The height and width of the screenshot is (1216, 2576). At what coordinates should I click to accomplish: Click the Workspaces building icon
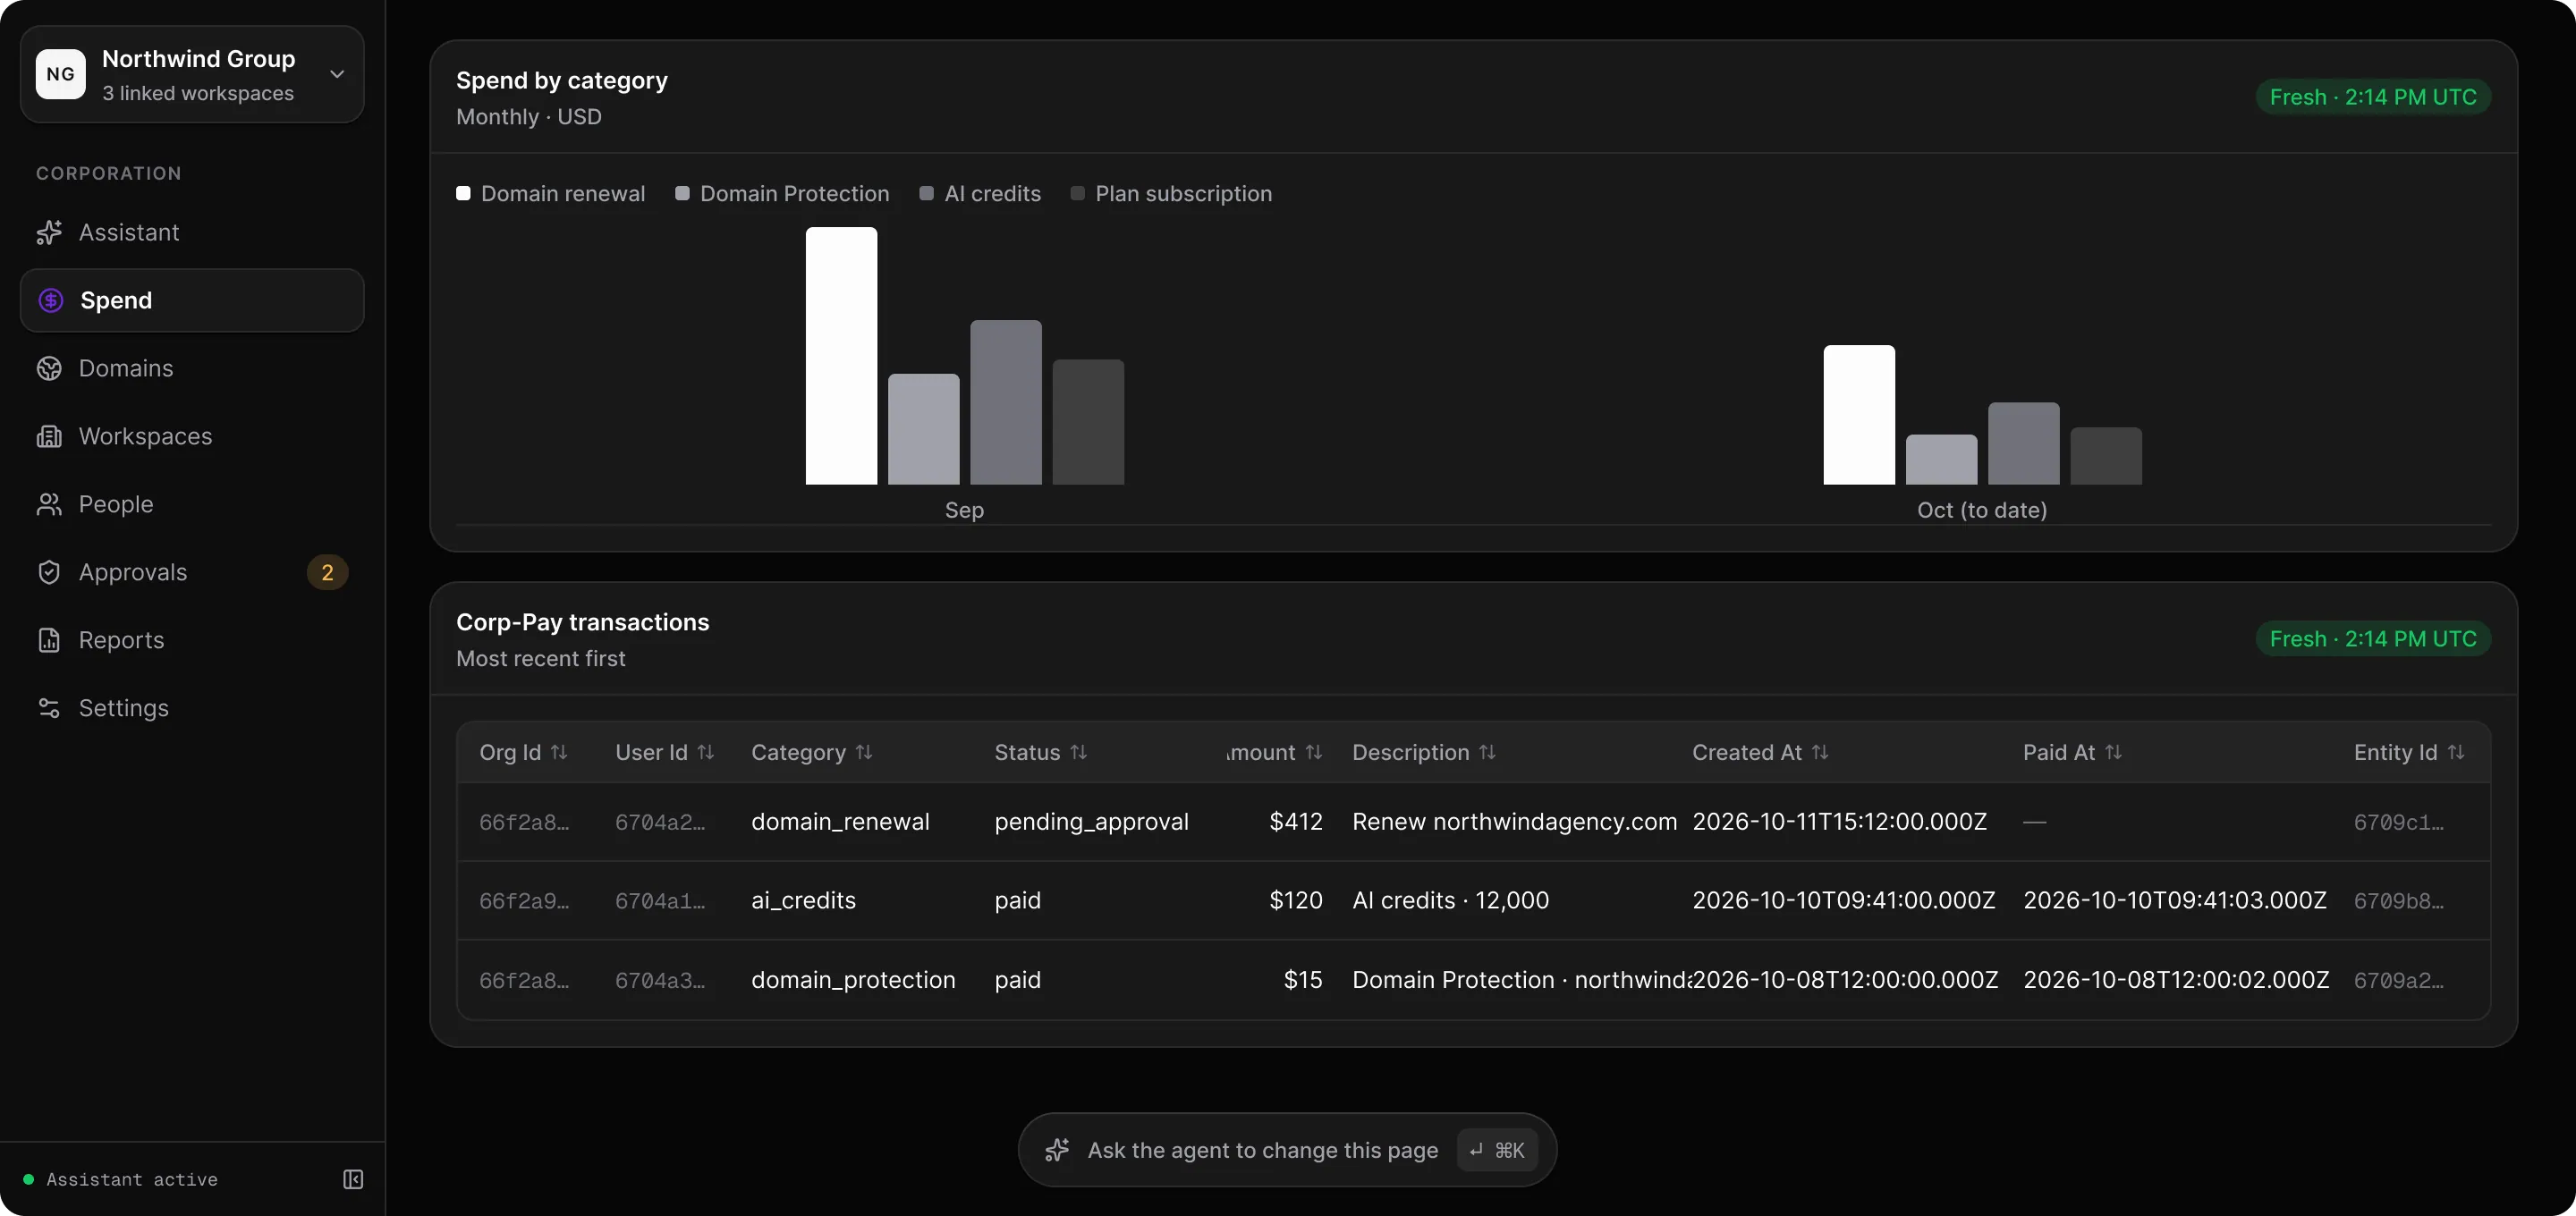point(49,436)
